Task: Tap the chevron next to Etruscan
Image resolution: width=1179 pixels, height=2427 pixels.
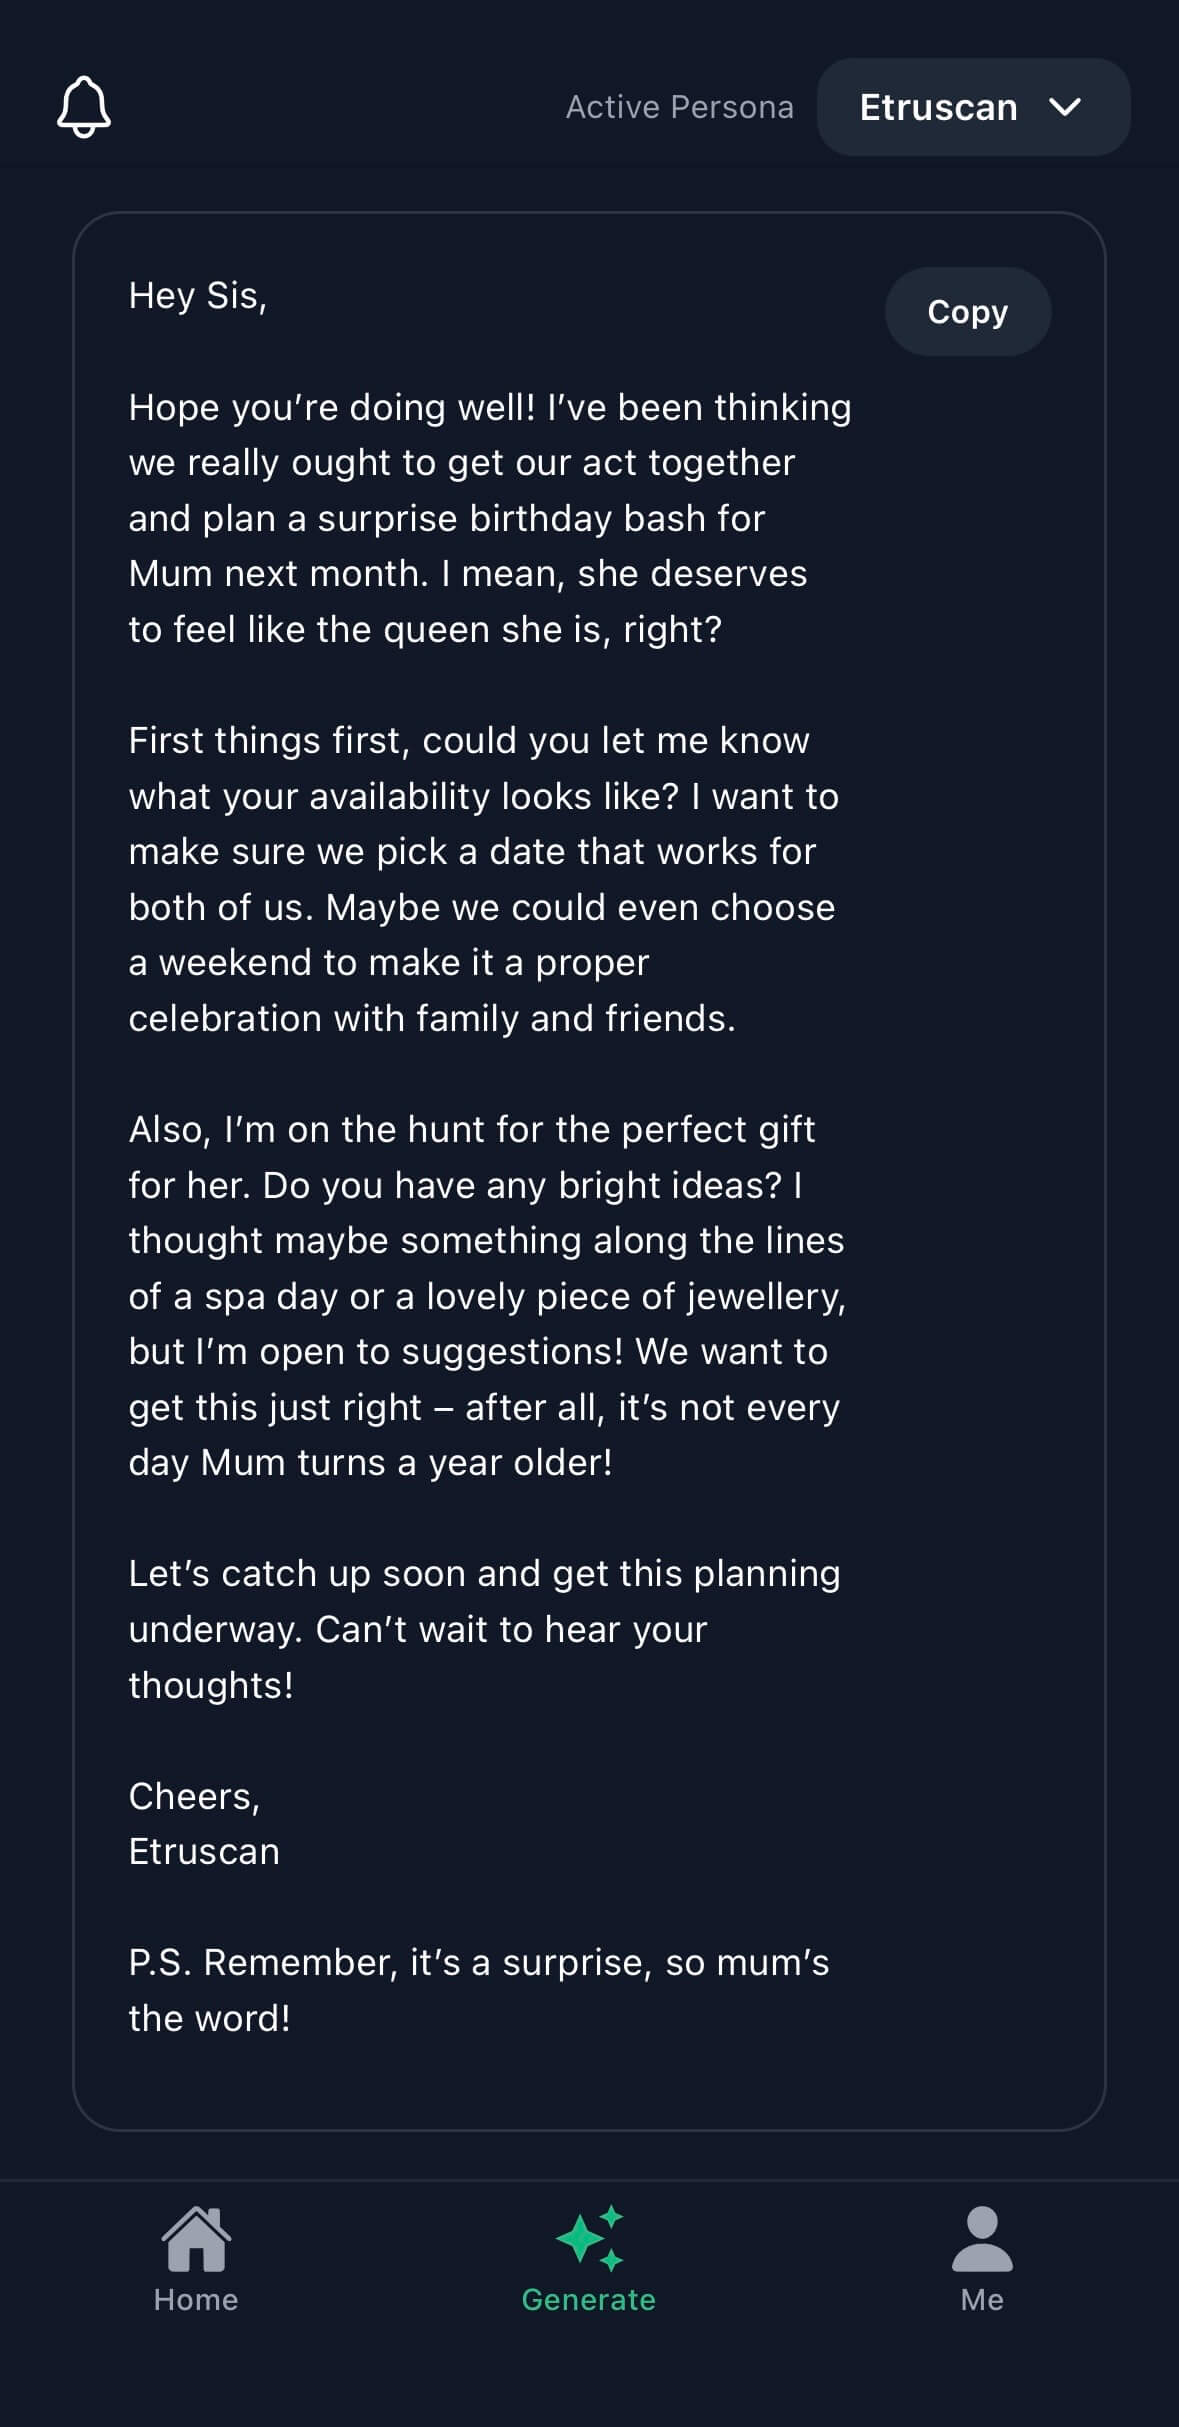Action: coord(1068,108)
